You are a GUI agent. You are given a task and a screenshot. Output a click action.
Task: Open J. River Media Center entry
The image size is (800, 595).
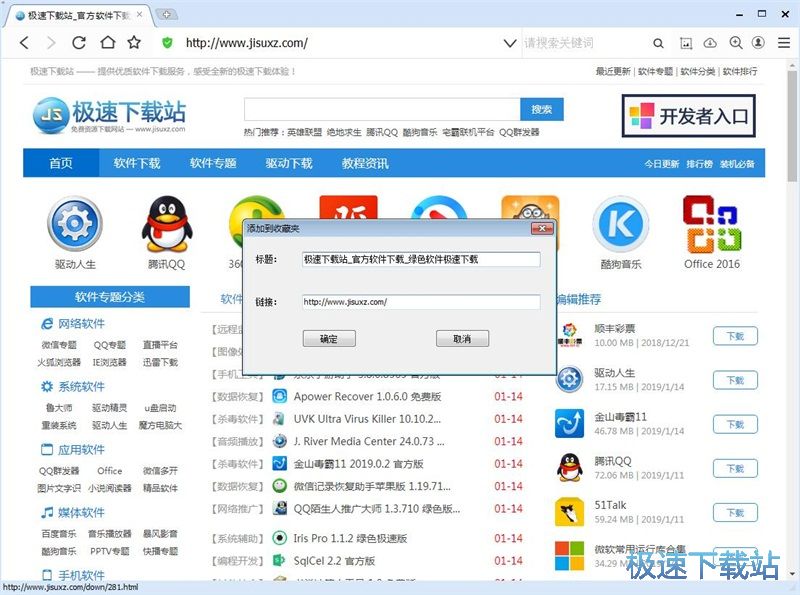click(x=369, y=441)
